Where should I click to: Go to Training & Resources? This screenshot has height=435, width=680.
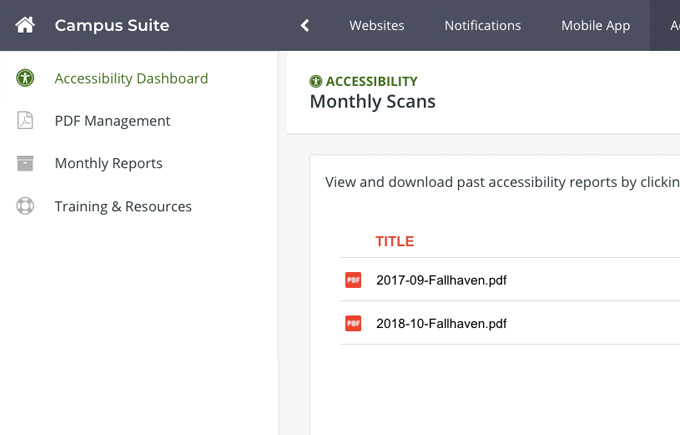click(123, 206)
